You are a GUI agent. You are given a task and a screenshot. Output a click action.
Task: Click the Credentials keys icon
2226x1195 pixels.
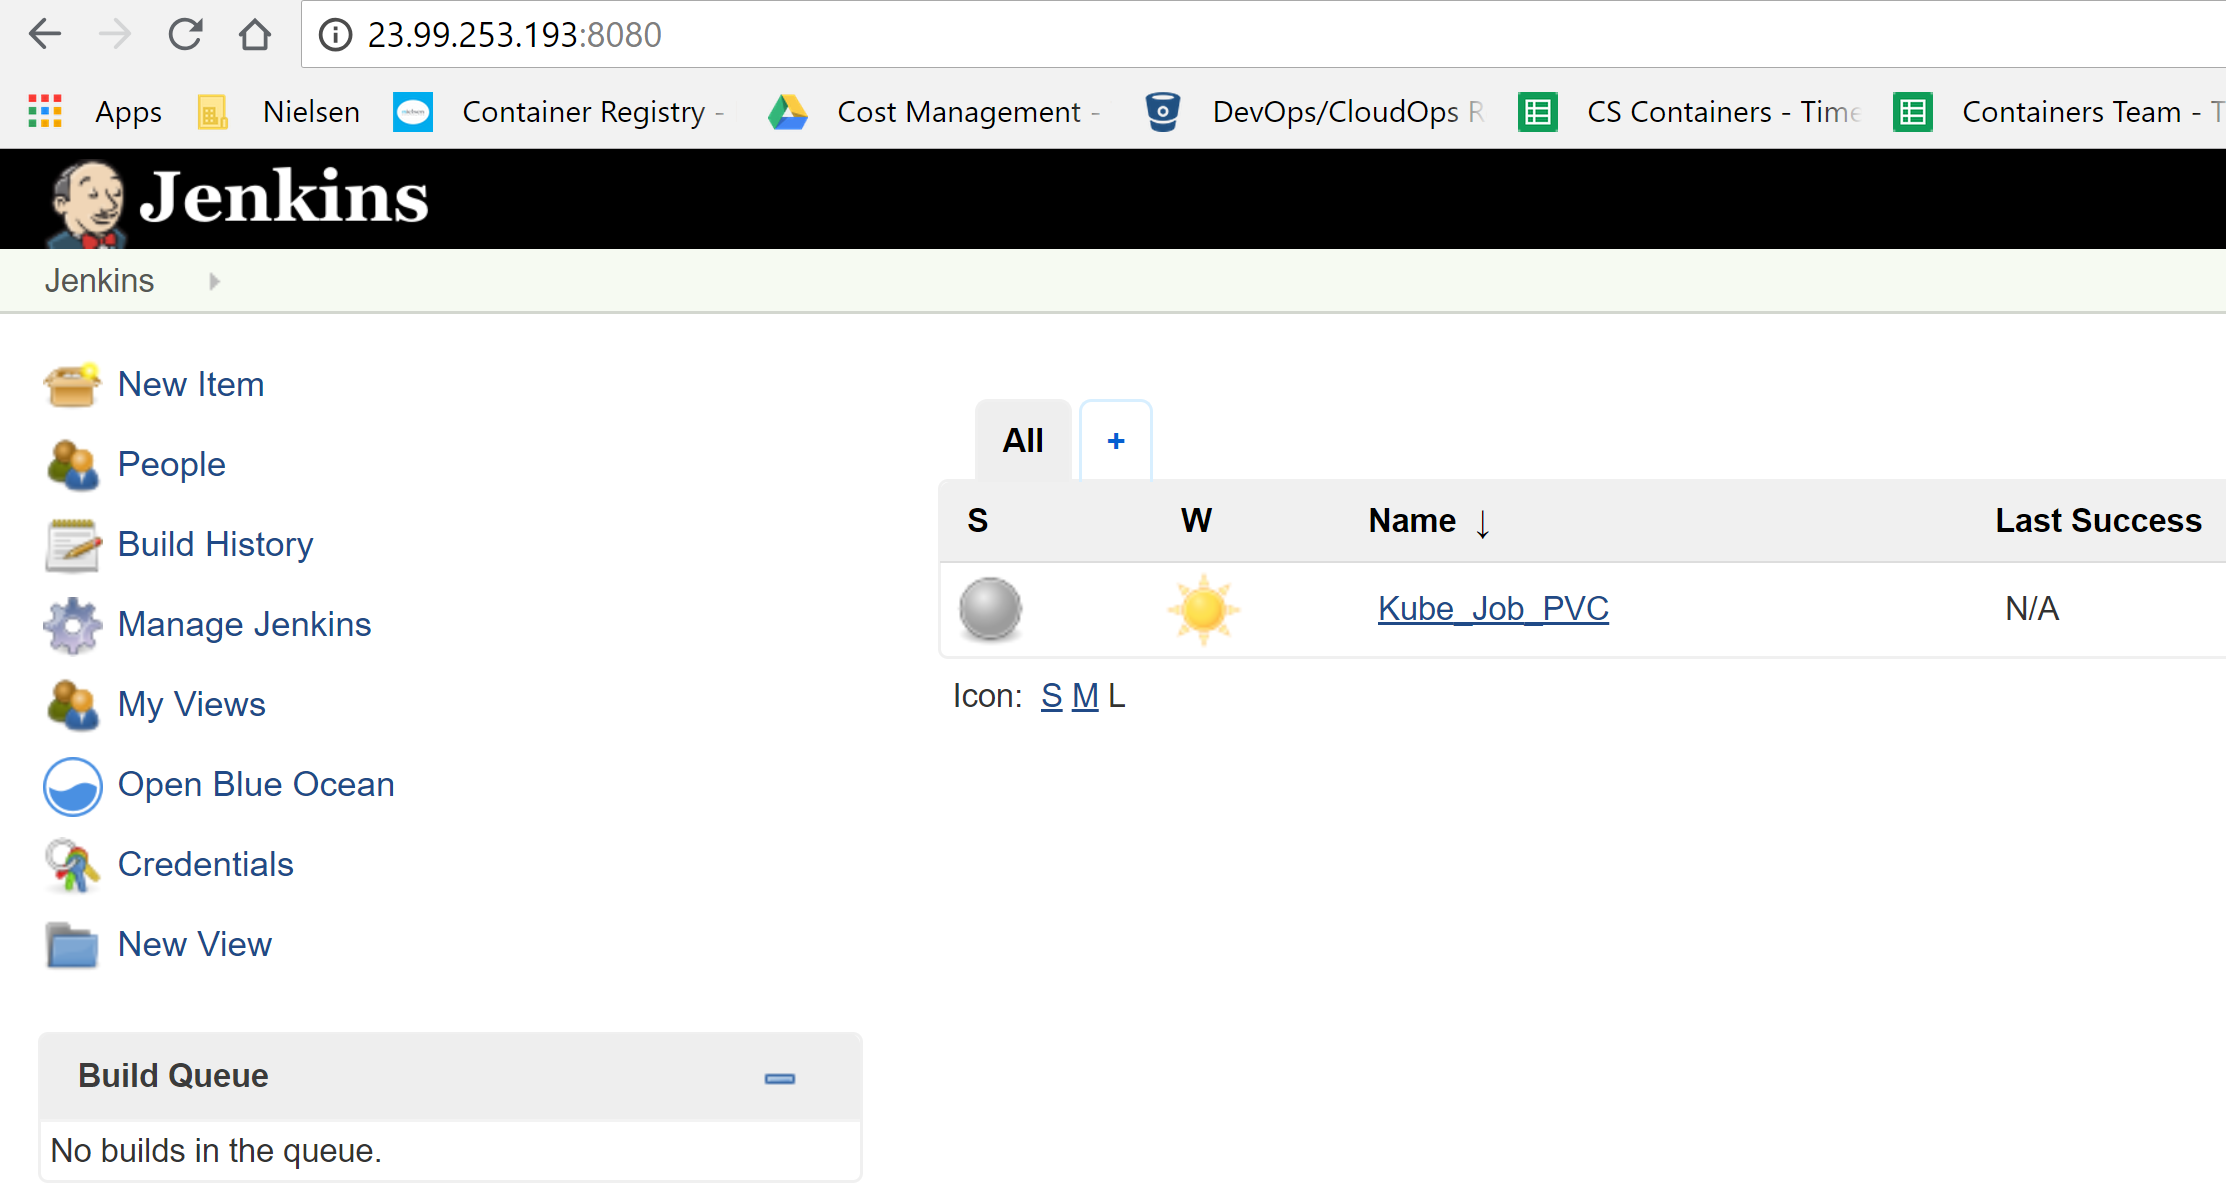pyautogui.click(x=72, y=865)
